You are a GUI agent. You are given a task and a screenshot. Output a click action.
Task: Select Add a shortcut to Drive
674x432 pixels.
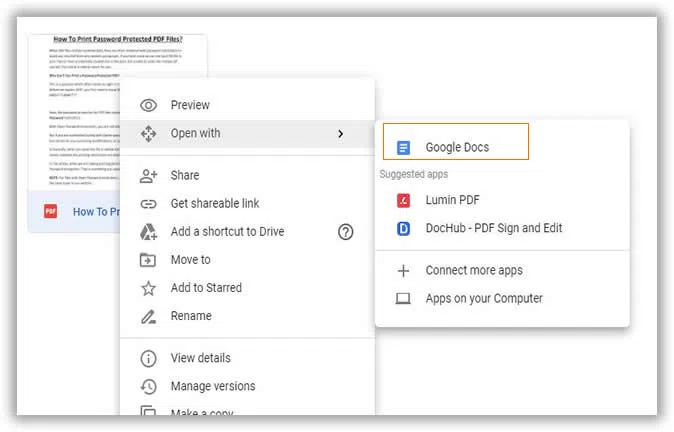coord(247,232)
